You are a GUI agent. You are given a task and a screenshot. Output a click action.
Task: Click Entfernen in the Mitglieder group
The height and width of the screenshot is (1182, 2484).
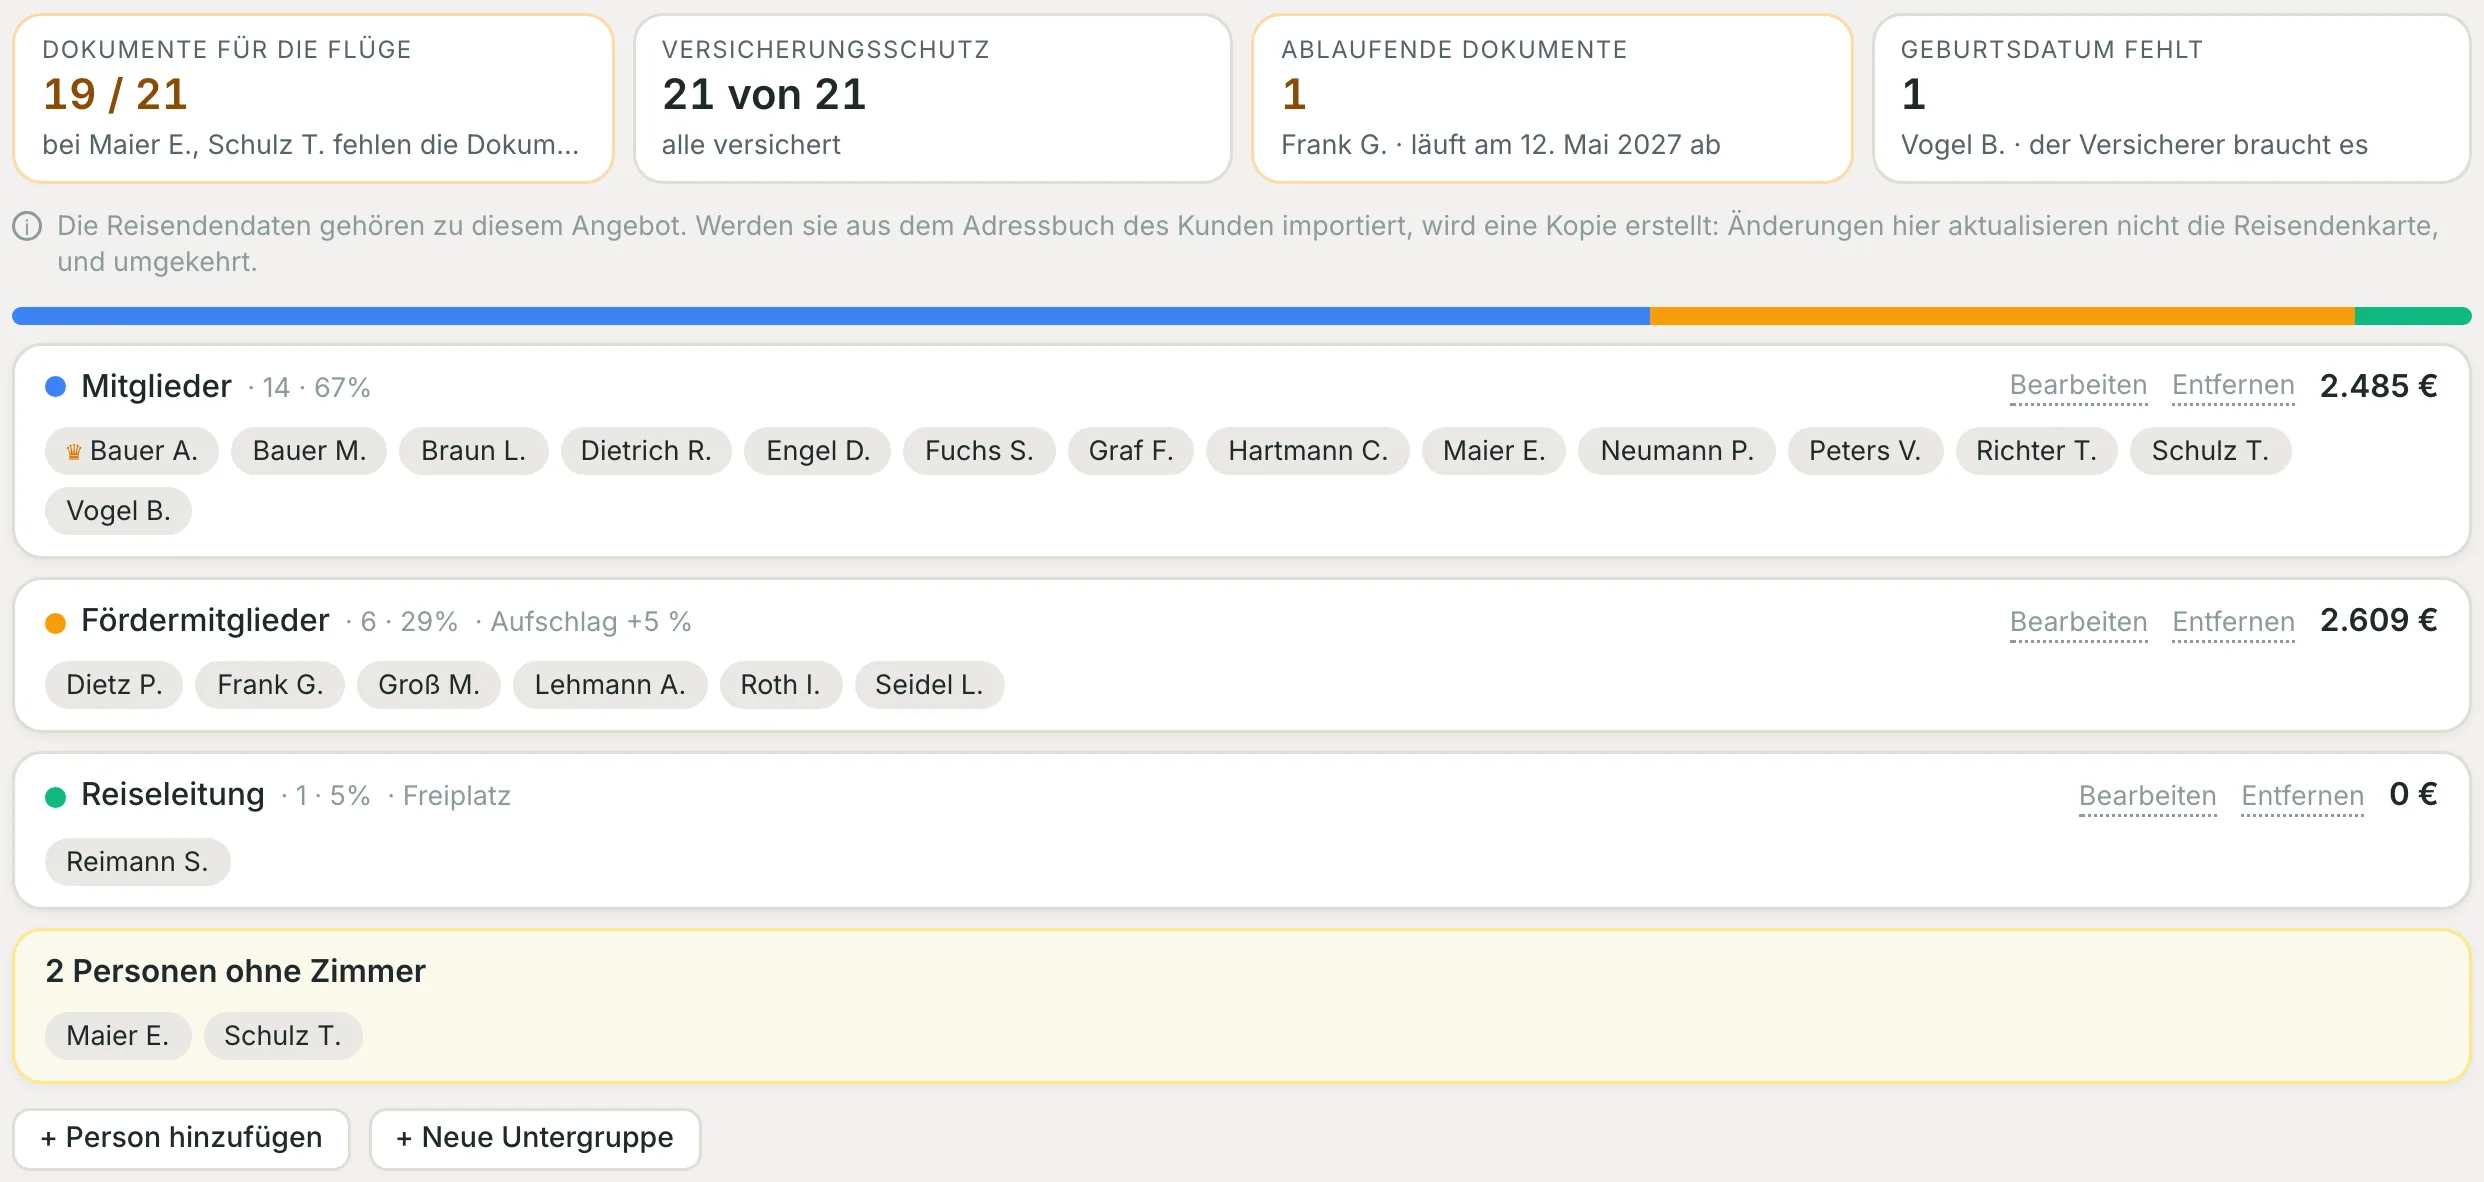[2233, 386]
